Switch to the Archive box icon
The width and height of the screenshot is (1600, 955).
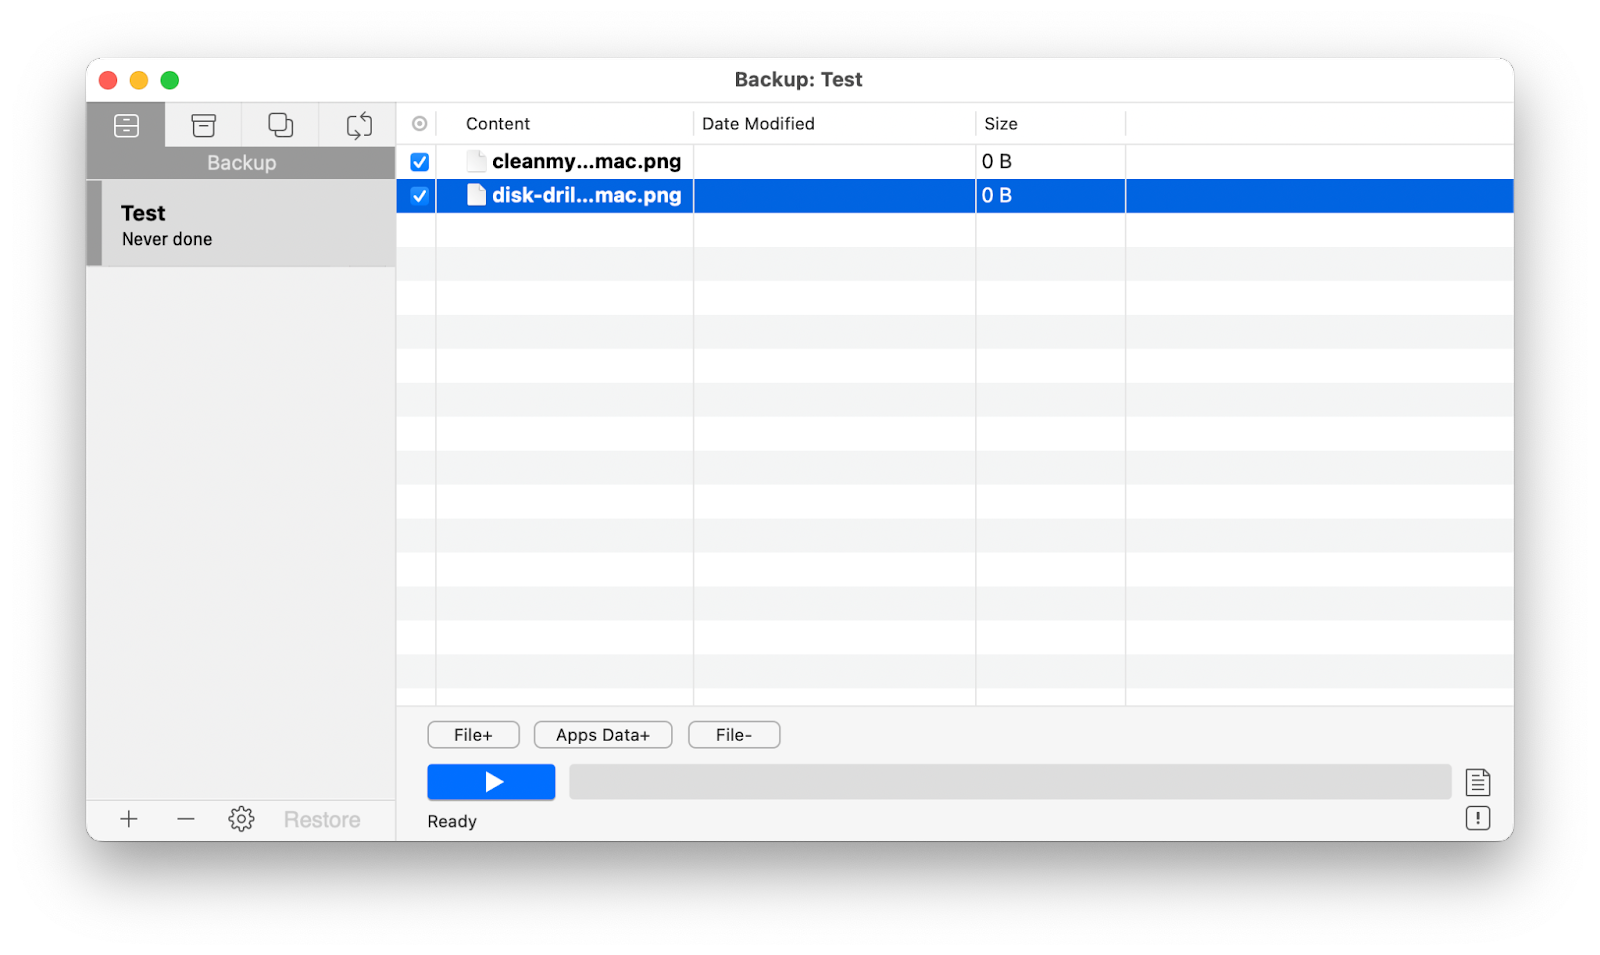point(203,124)
